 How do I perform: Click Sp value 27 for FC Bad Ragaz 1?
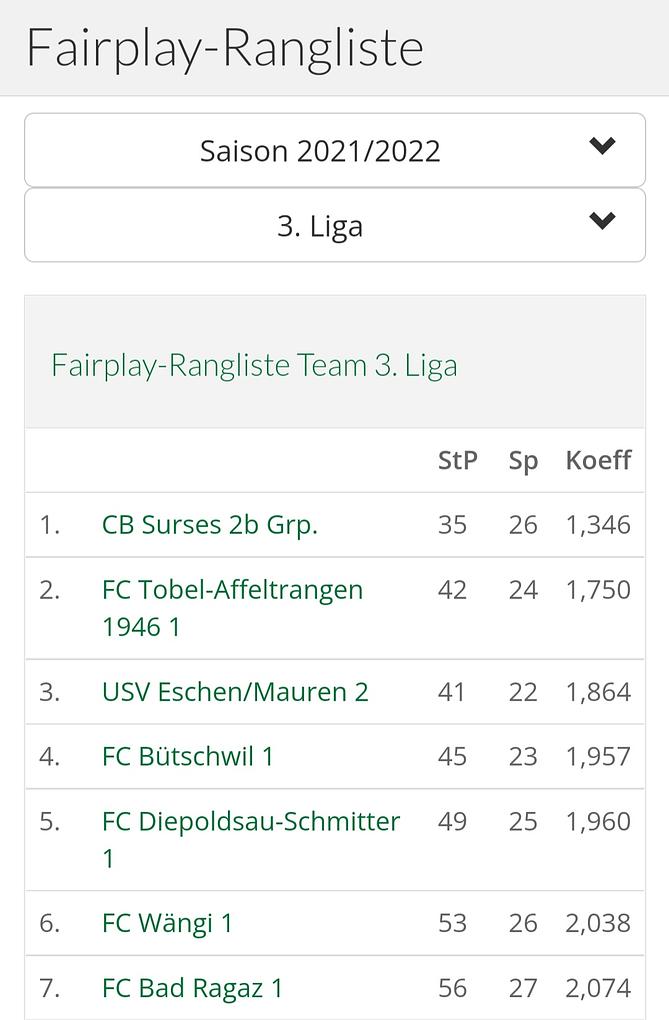tap(523, 988)
